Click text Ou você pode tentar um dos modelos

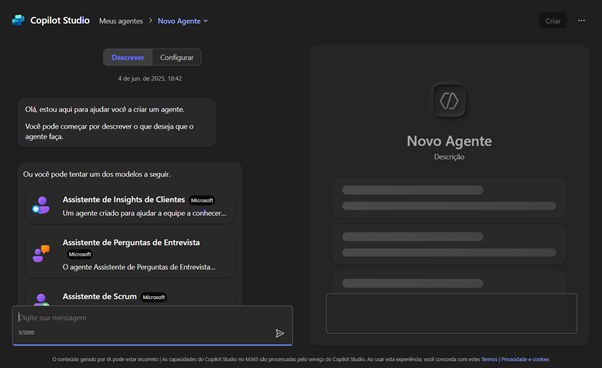coord(96,174)
